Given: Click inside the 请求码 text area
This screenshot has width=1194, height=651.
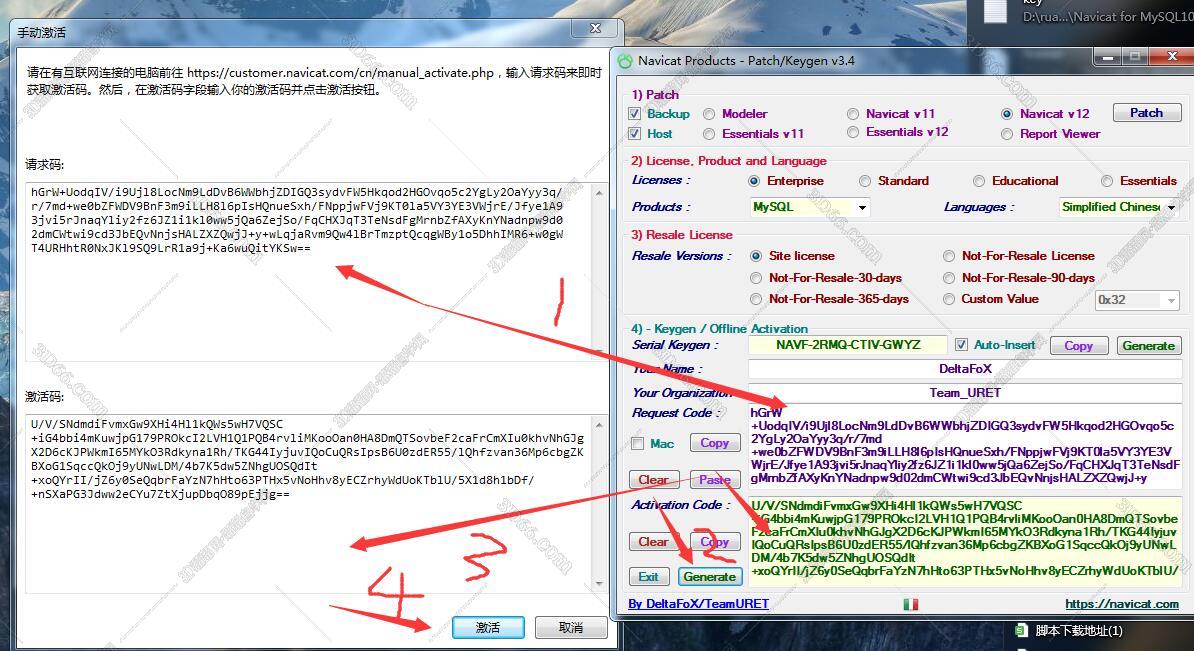Looking at the screenshot, I should pos(309,271).
